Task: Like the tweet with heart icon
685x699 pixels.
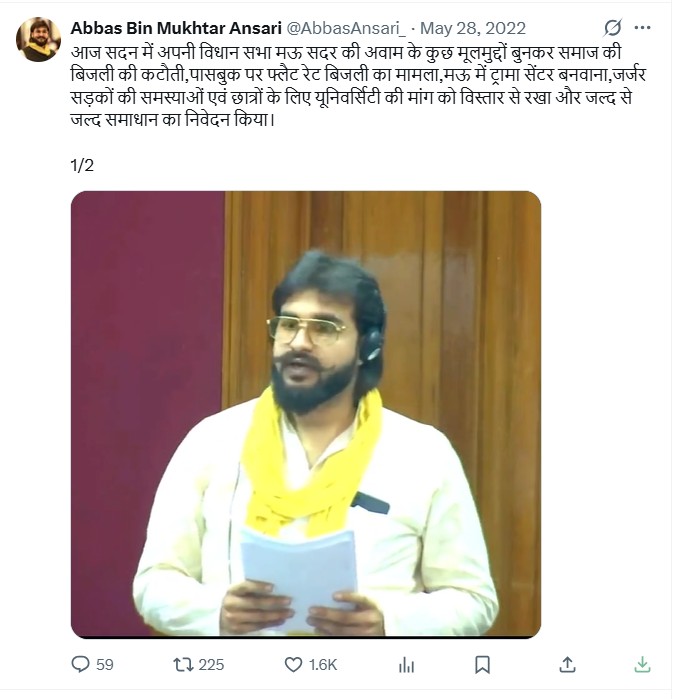Action: (293, 665)
